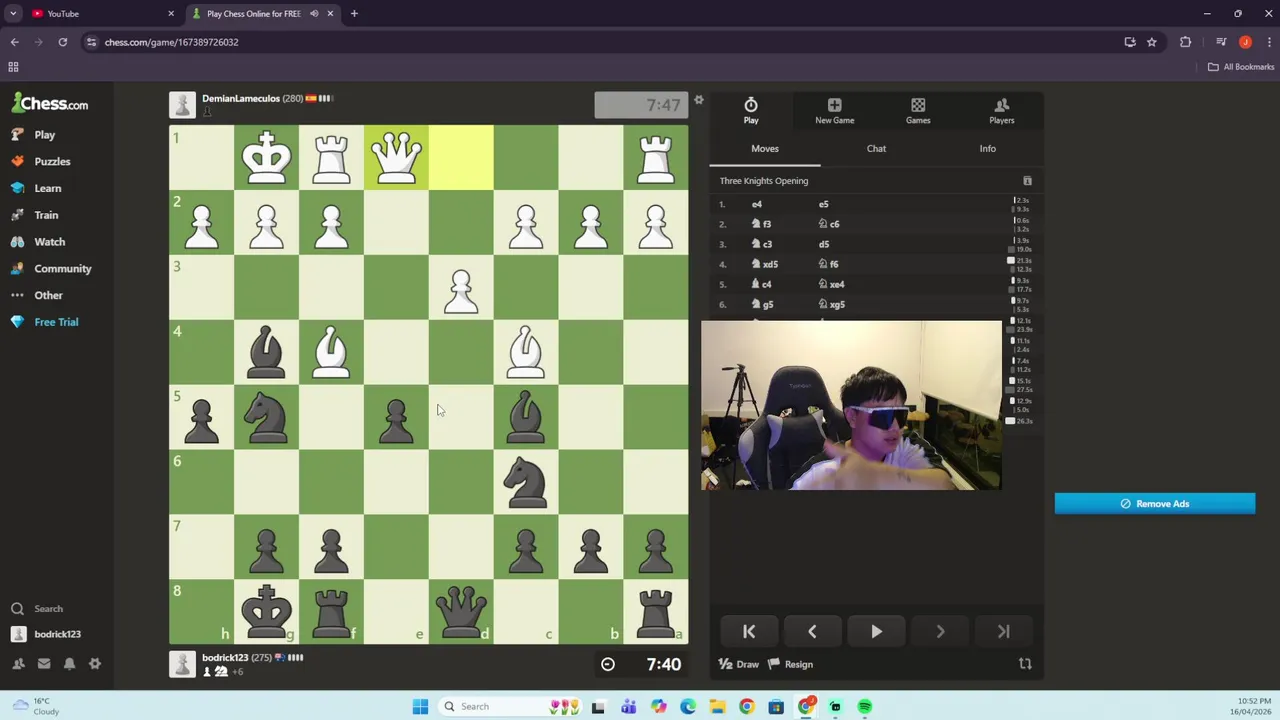Open the Players icon
Screen dimensions: 1280x720
tap(1001, 105)
